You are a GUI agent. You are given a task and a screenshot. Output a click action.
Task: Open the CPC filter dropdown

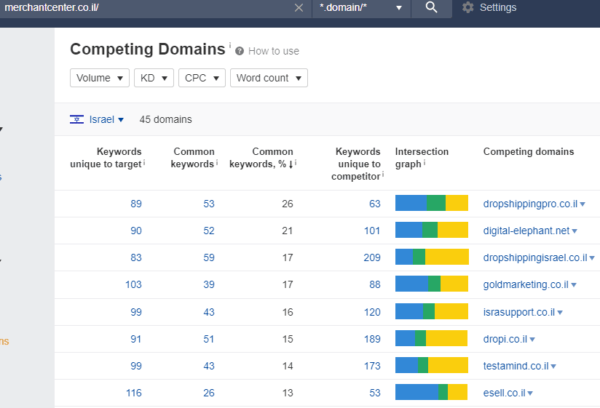coord(202,78)
